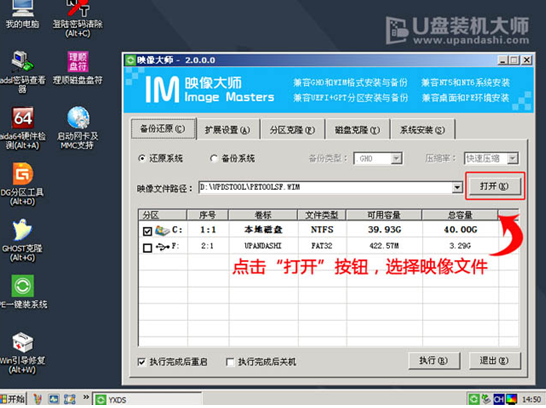Open the compression rate dropdown

click(491, 159)
